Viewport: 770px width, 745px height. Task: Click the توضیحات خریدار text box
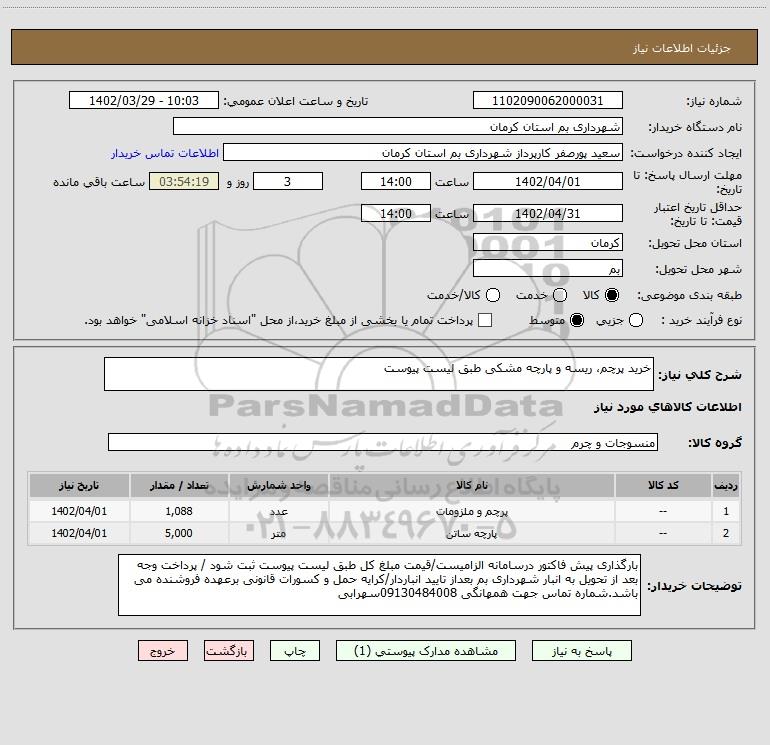pyautogui.click(x=379, y=585)
